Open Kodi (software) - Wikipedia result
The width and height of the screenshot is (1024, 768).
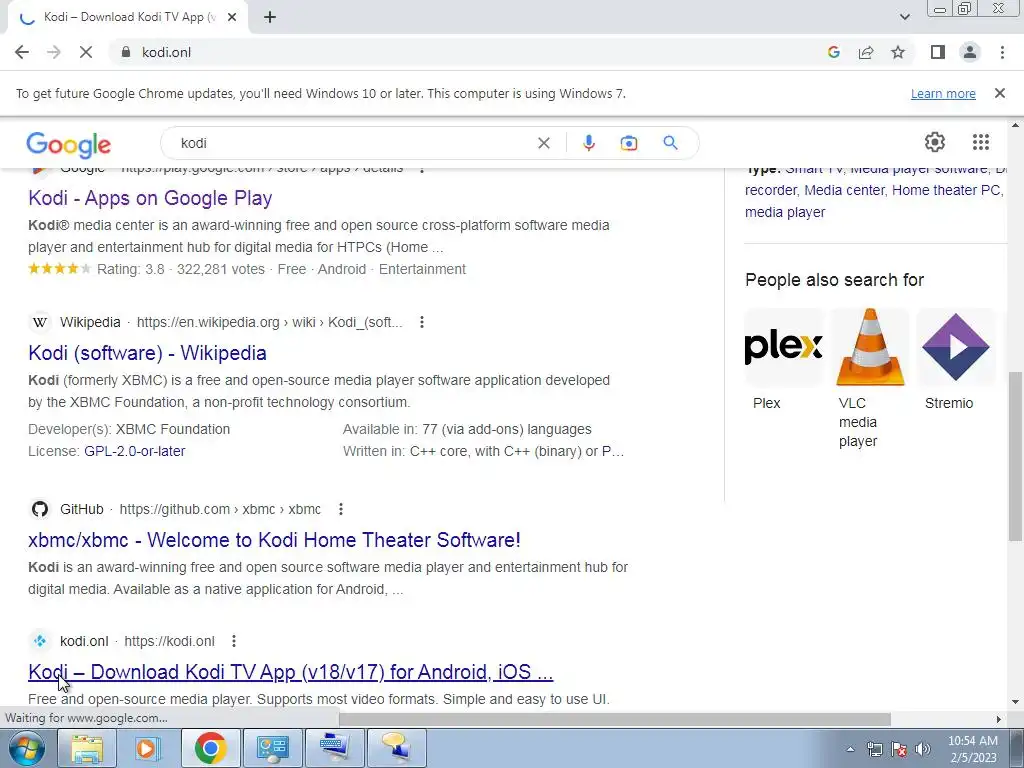click(x=147, y=353)
